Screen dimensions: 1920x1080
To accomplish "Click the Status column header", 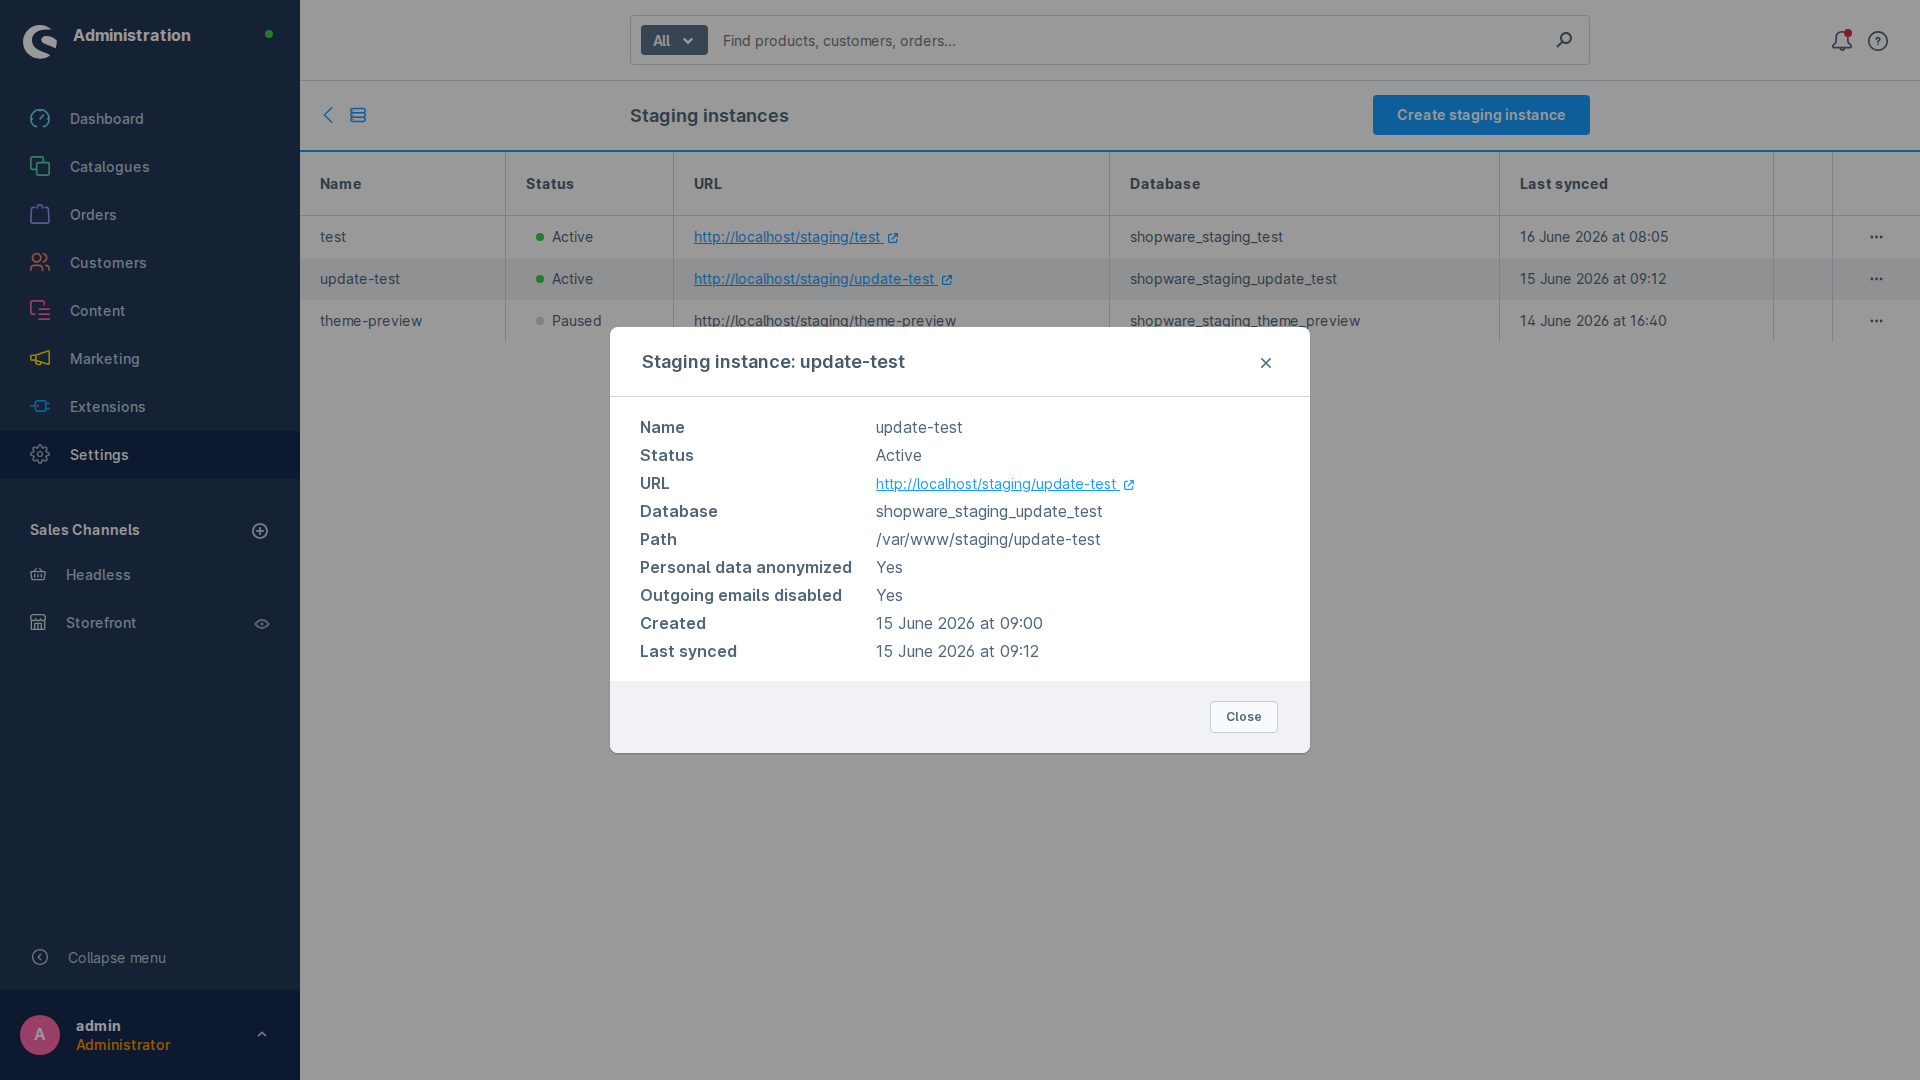I will pos(590,184).
